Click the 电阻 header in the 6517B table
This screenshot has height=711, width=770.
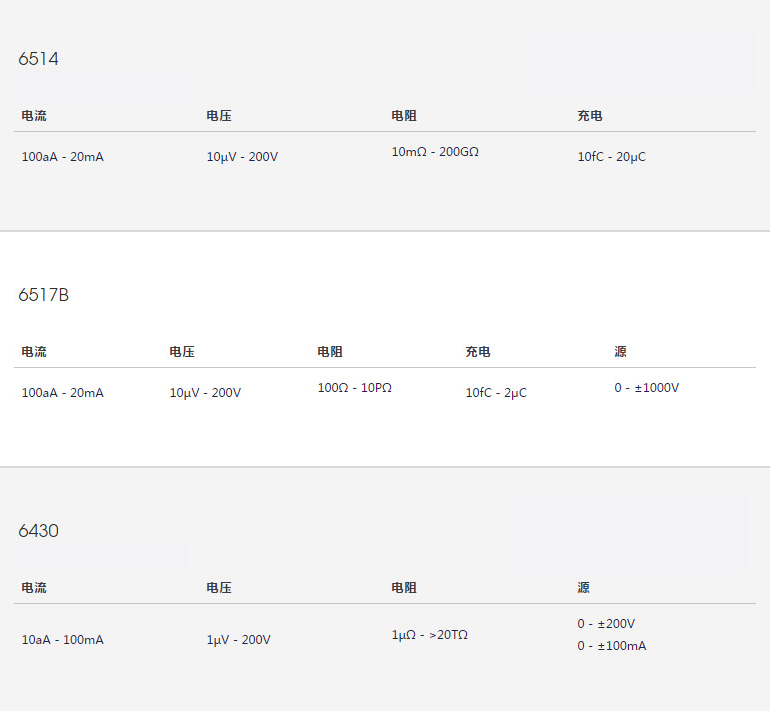click(330, 352)
